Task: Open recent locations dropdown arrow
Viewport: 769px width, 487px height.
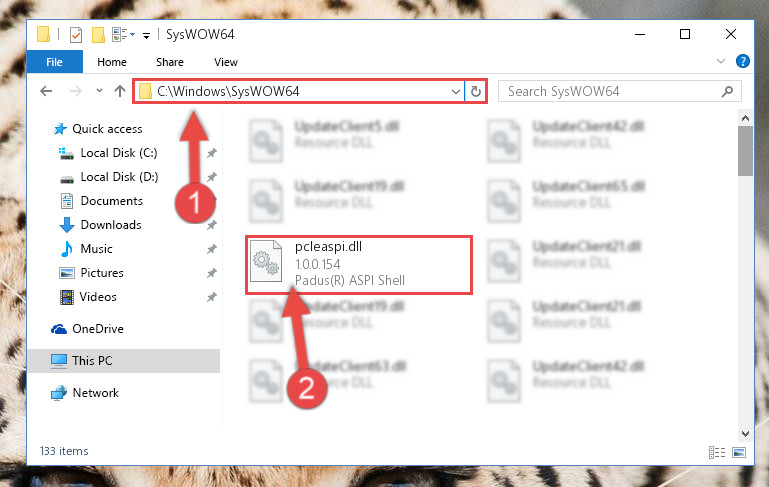Action: click(99, 91)
